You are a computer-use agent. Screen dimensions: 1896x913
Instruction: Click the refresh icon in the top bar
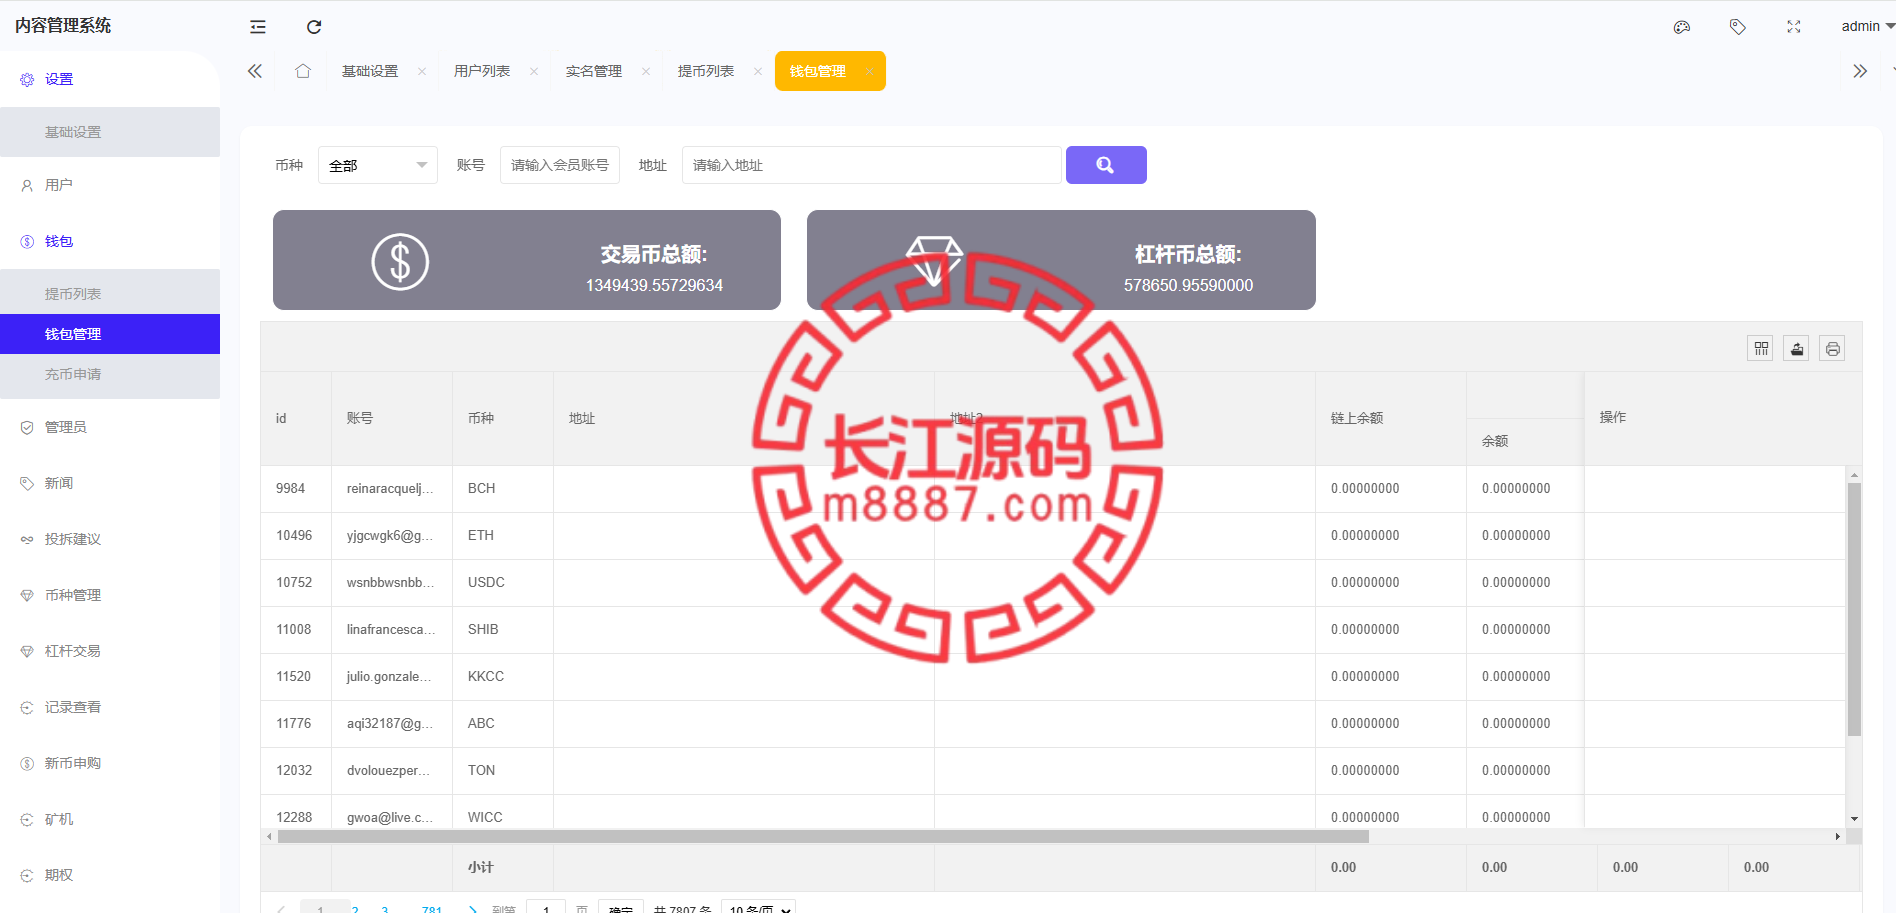click(314, 27)
